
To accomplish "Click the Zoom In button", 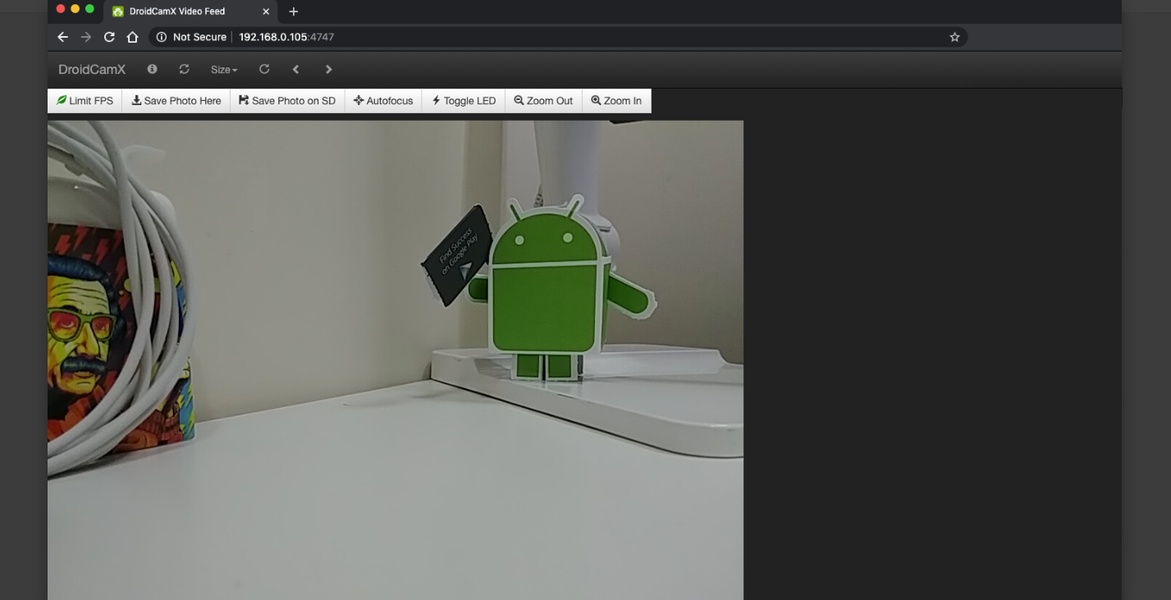I will (x=616, y=101).
